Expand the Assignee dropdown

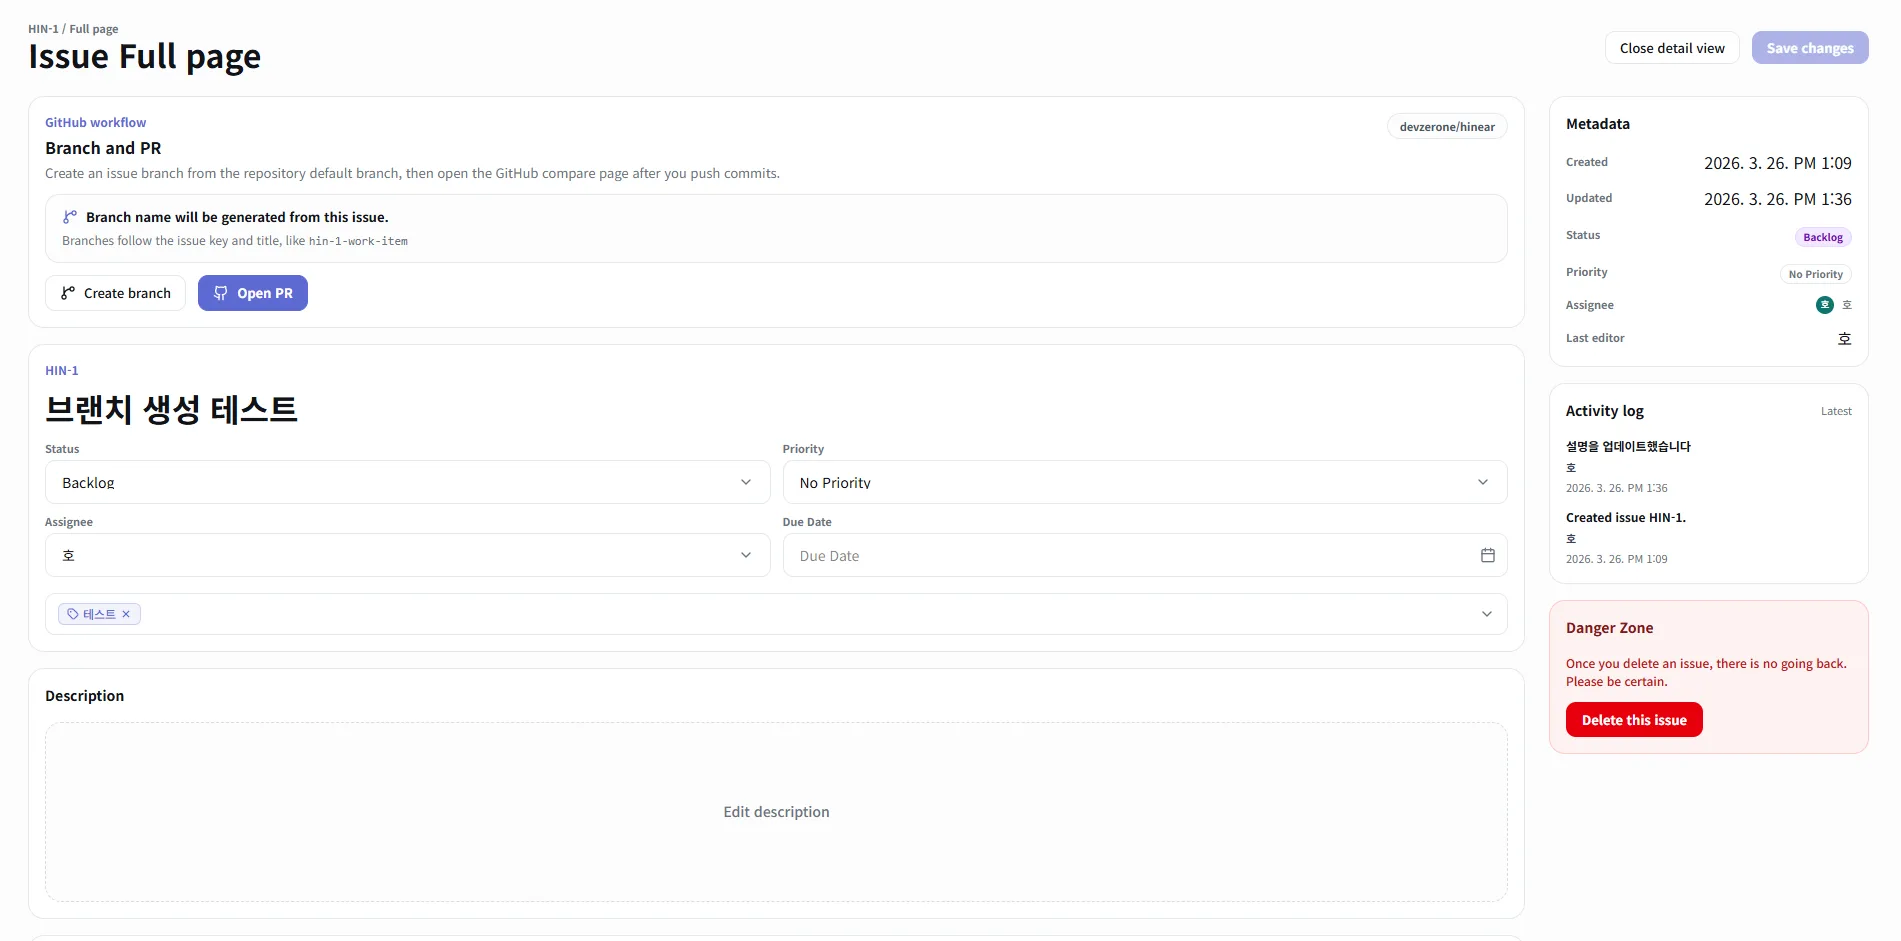[x=407, y=555]
